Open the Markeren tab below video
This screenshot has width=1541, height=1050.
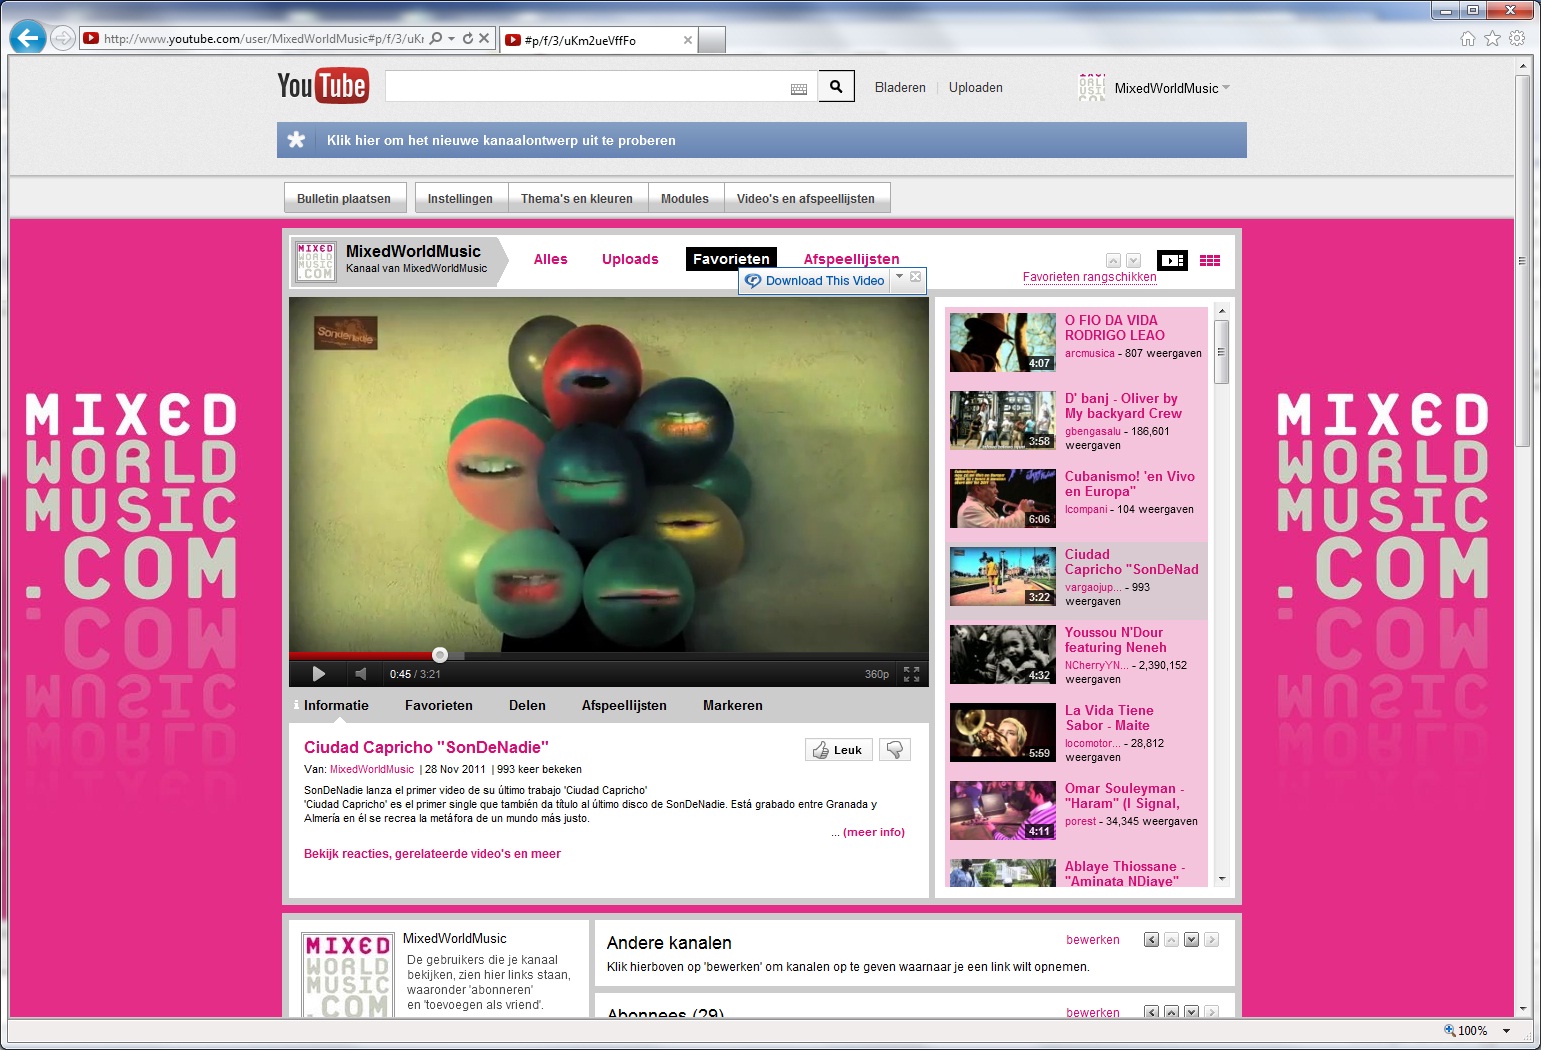732,705
